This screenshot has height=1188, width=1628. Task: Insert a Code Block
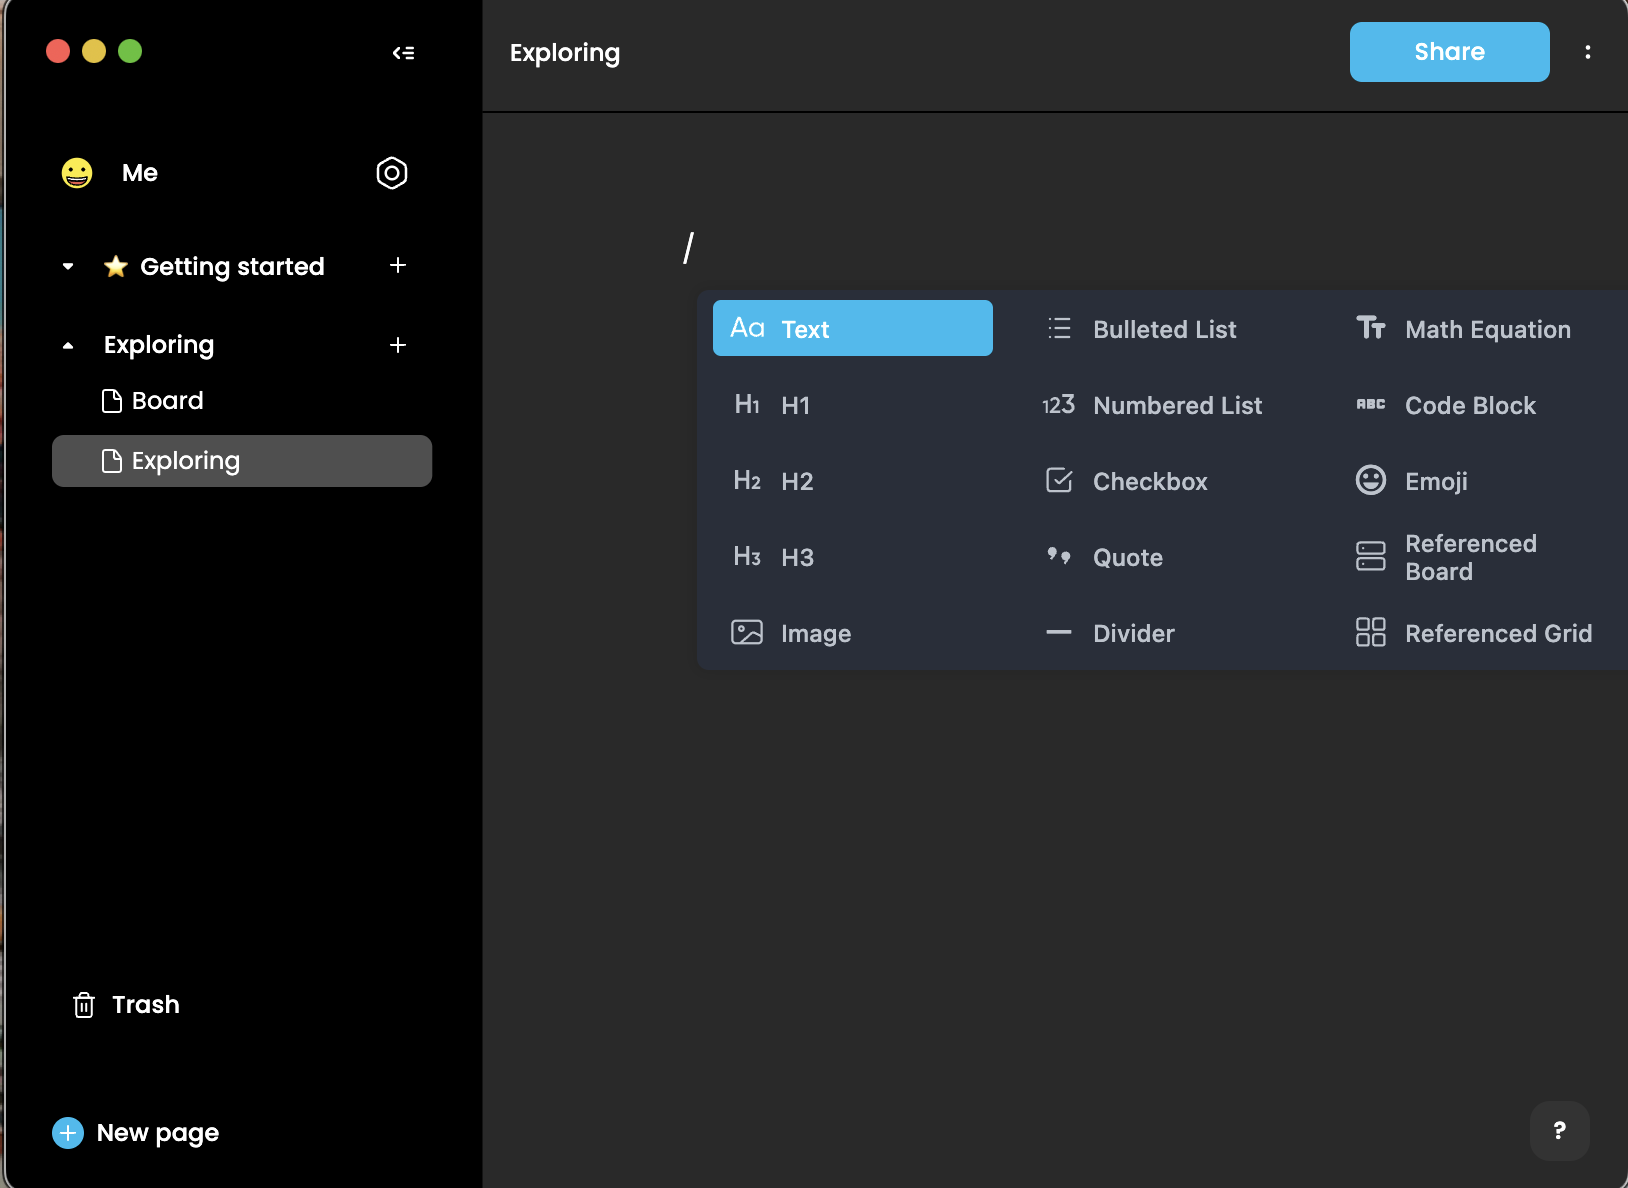click(1469, 405)
